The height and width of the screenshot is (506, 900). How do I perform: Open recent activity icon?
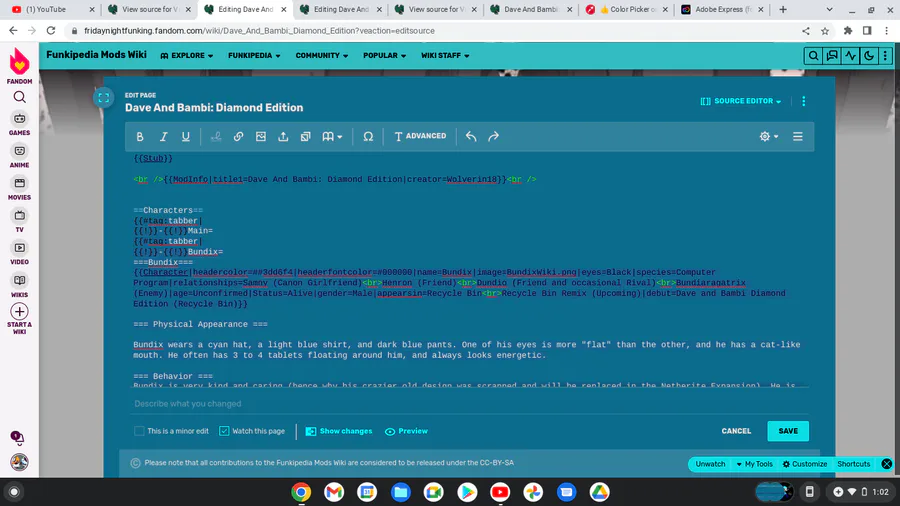coord(850,56)
